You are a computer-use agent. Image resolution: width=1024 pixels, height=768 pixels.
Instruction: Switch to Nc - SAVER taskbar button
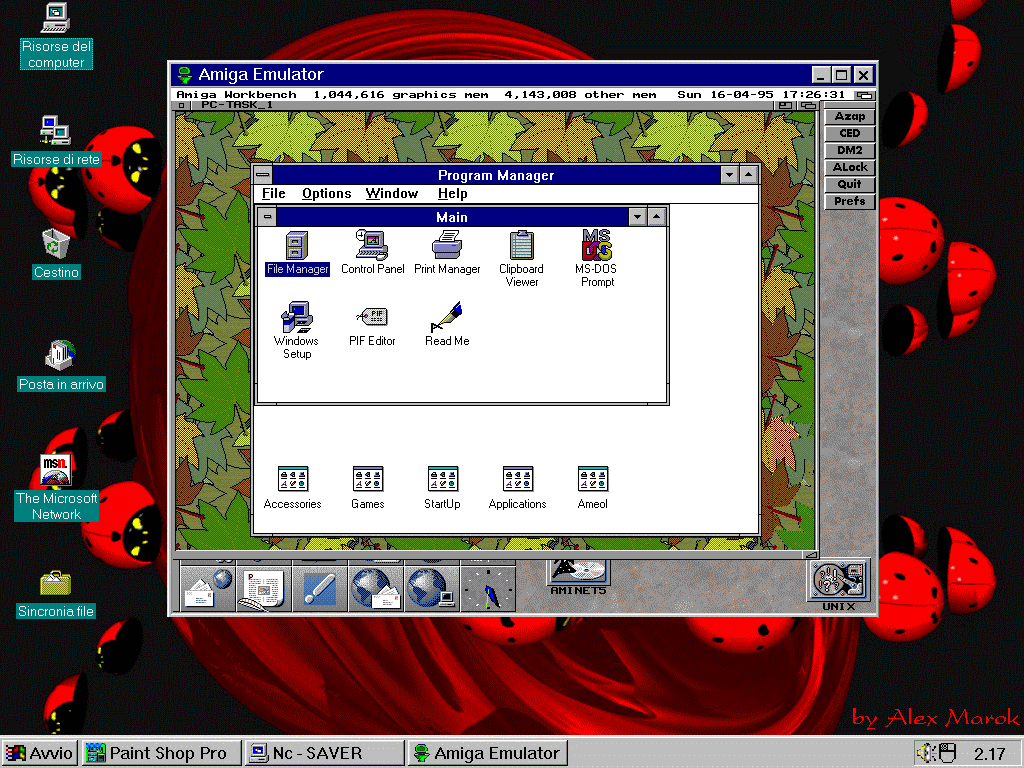[x=324, y=753]
